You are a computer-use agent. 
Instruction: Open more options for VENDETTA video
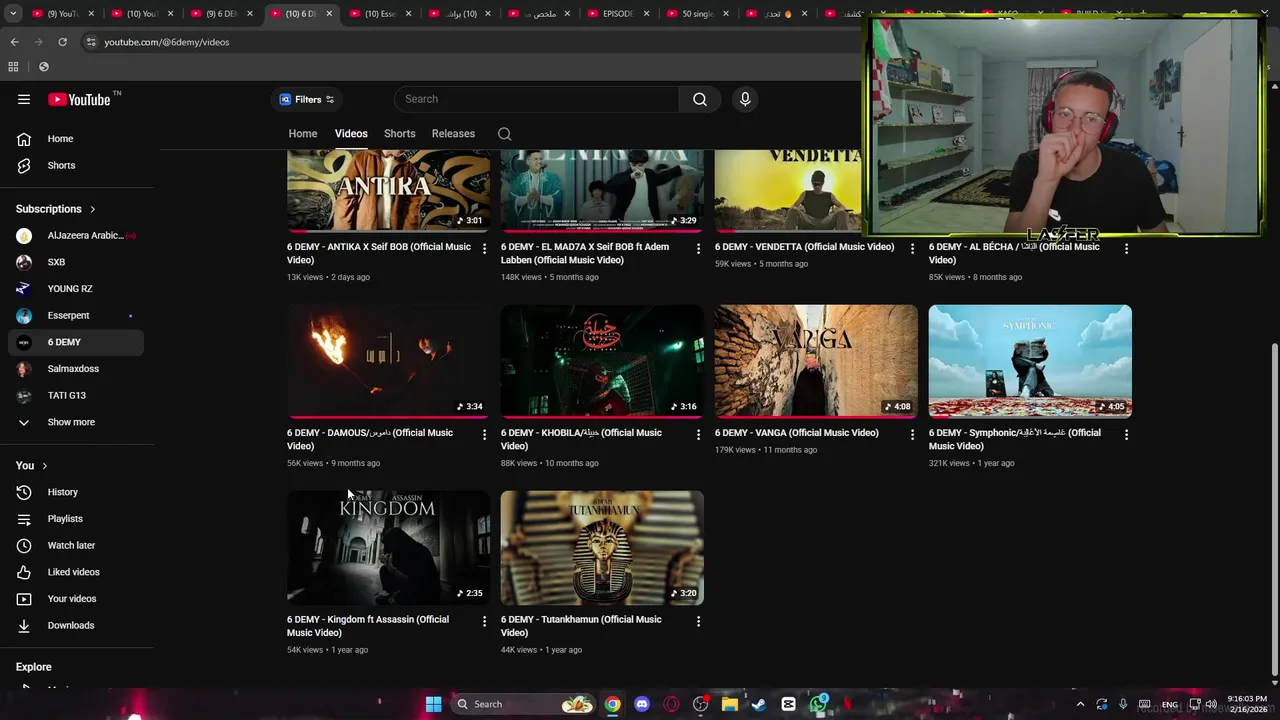pyautogui.click(x=912, y=248)
